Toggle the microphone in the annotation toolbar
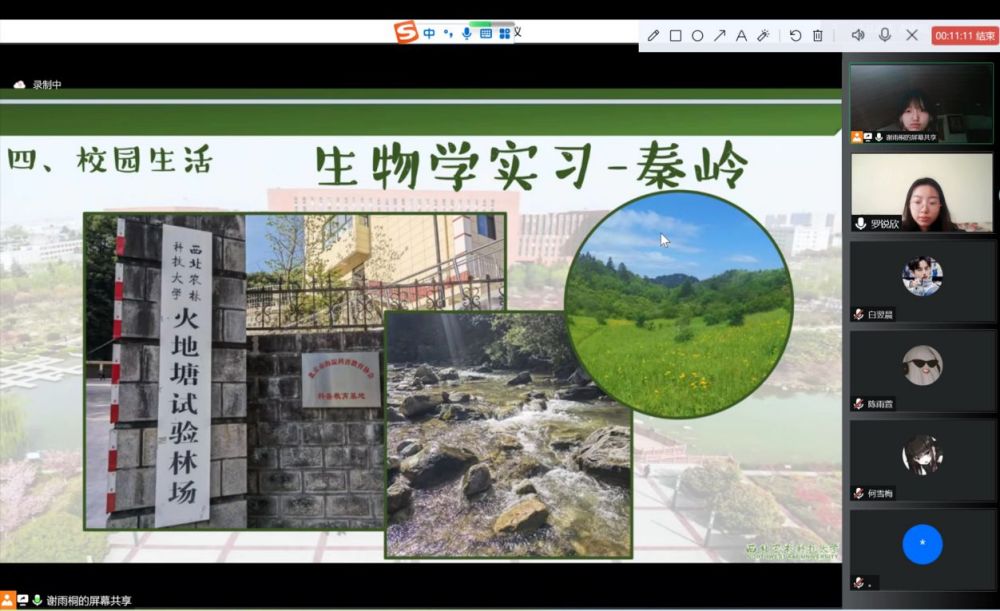The height and width of the screenshot is (611, 1000). click(885, 35)
